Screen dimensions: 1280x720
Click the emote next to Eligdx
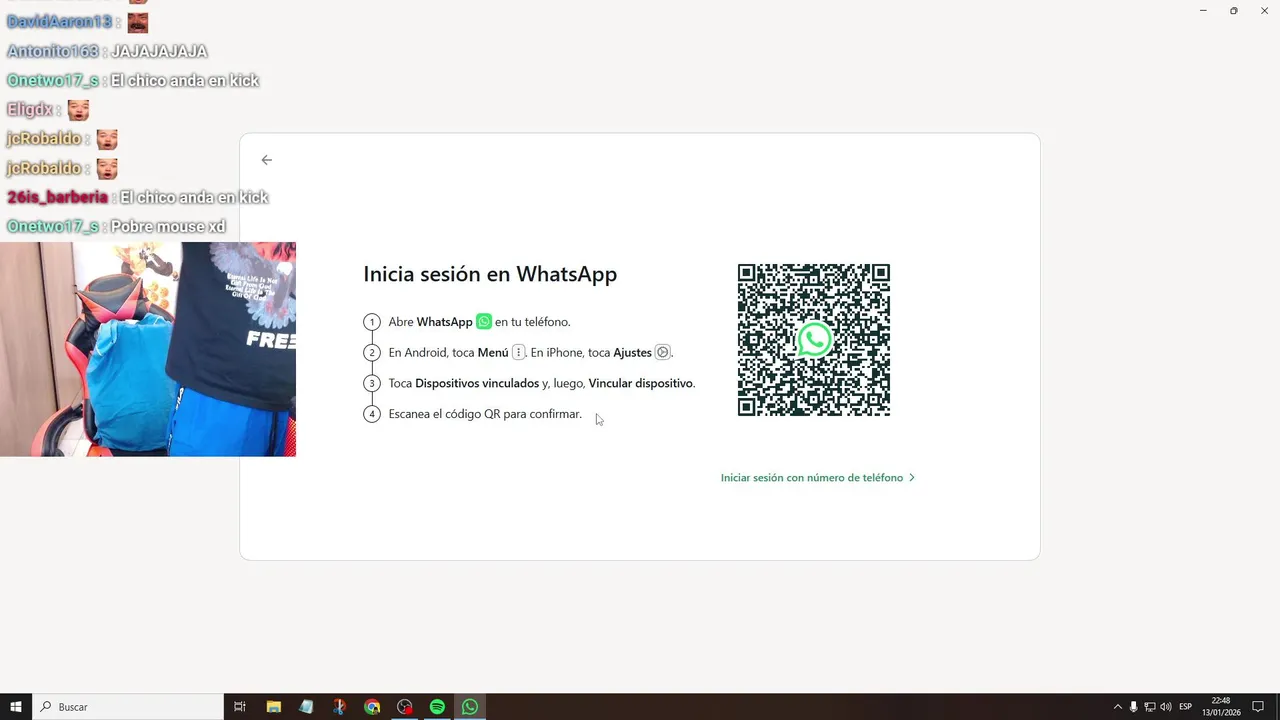pyautogui.click(x=78, y=110)
